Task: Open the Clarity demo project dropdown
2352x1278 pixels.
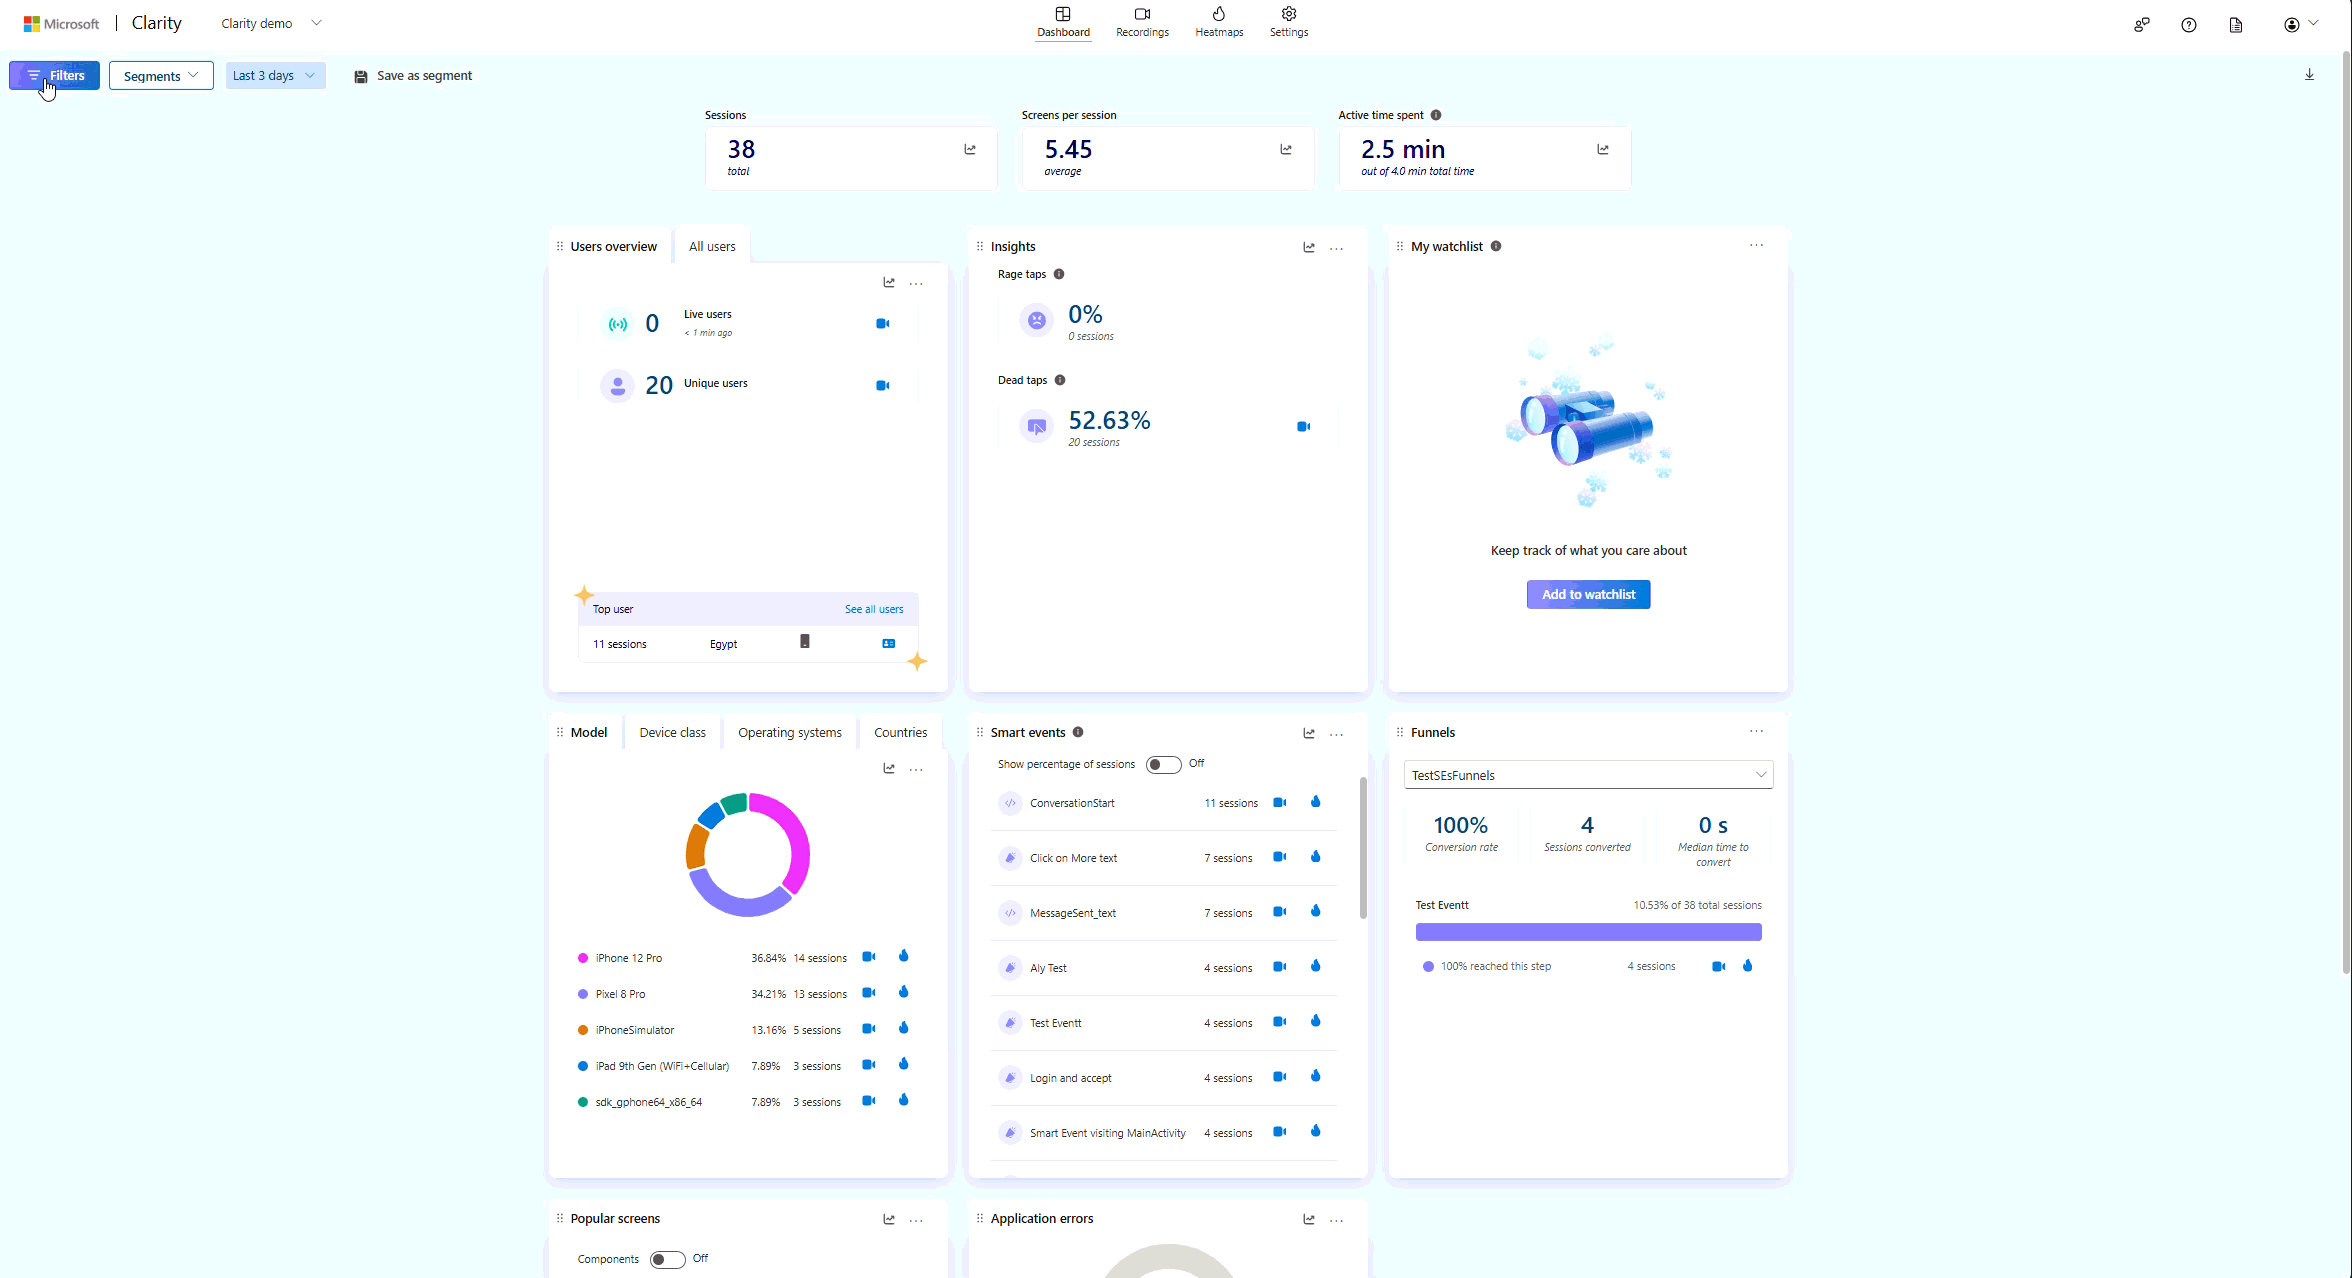Action: pyautogui.click(x=271, y=23)
